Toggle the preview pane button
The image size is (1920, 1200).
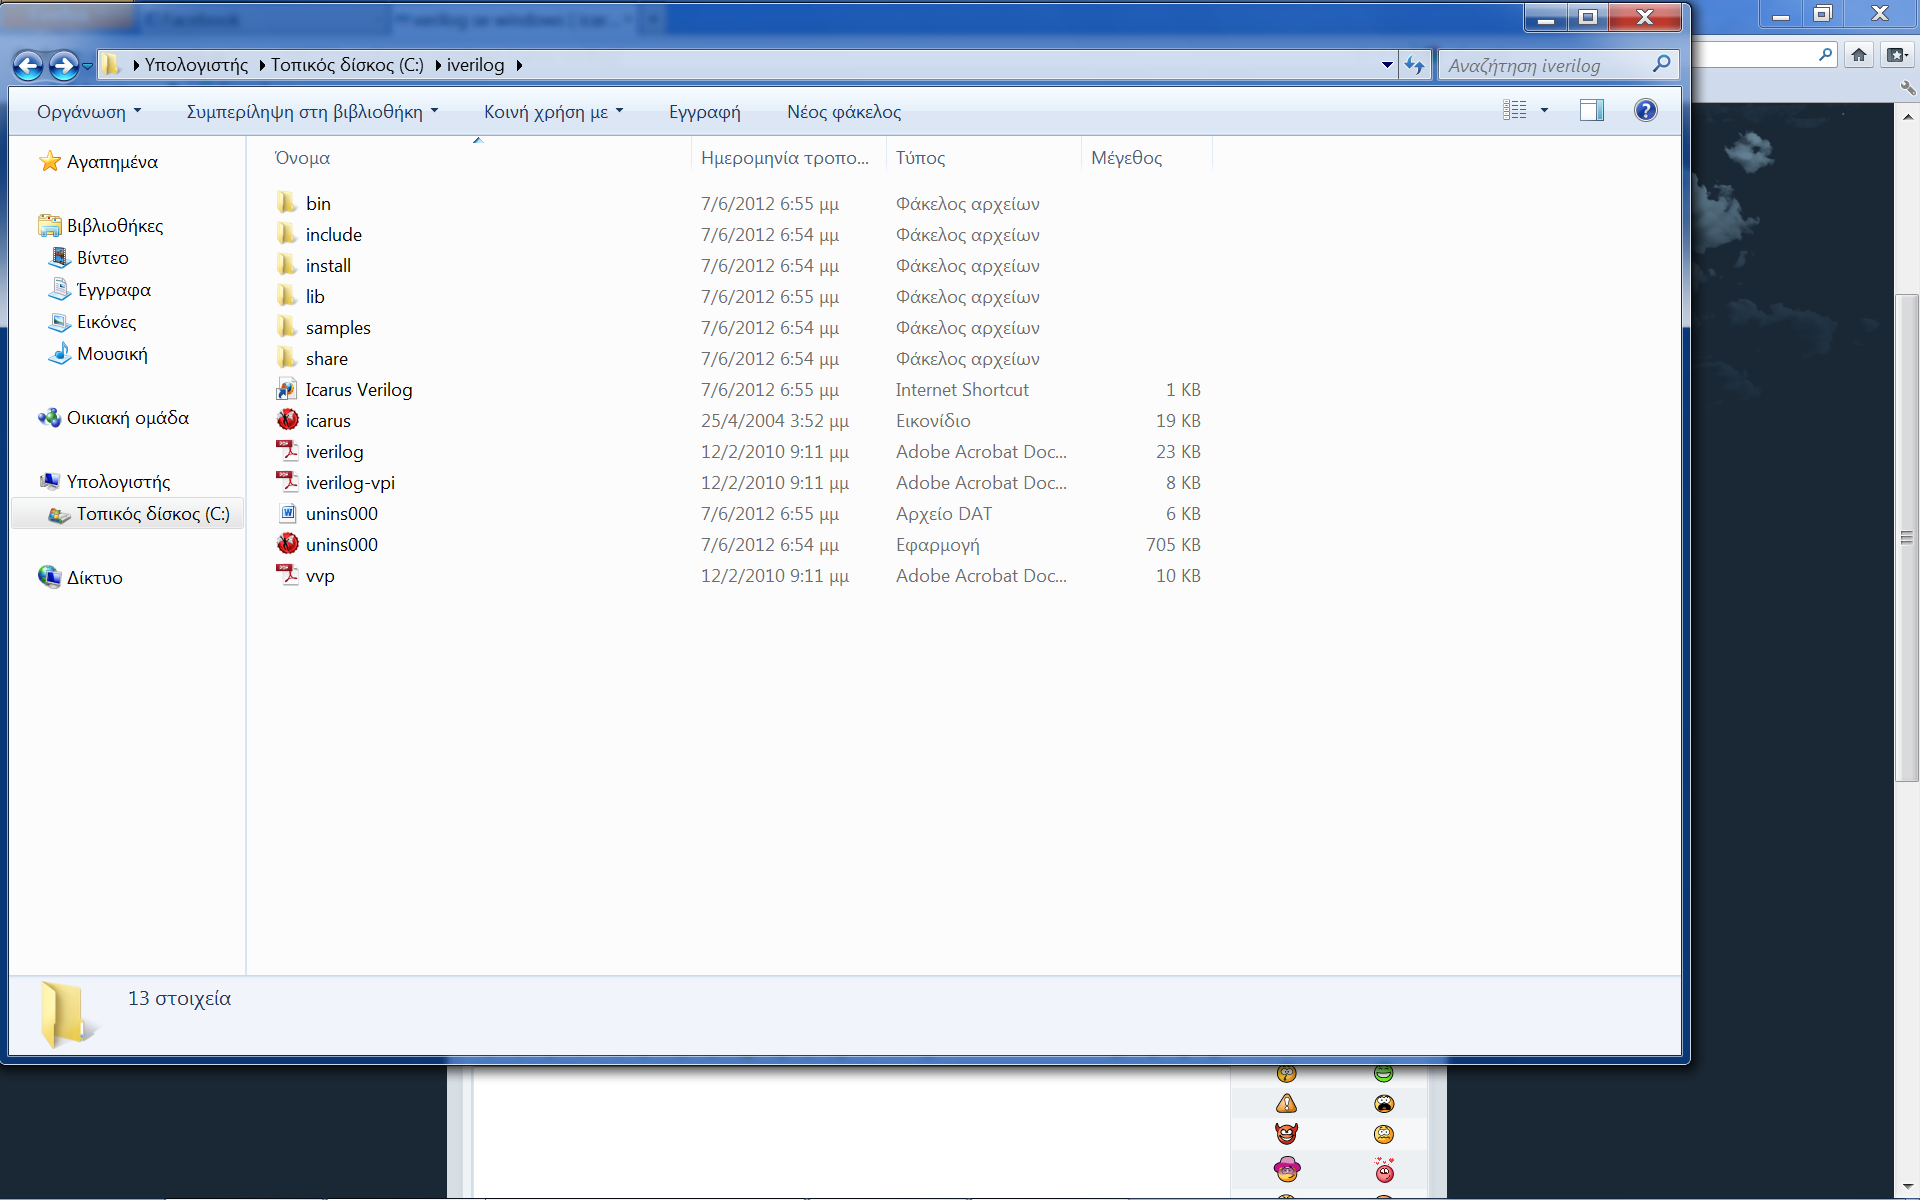pos(1592,110)
